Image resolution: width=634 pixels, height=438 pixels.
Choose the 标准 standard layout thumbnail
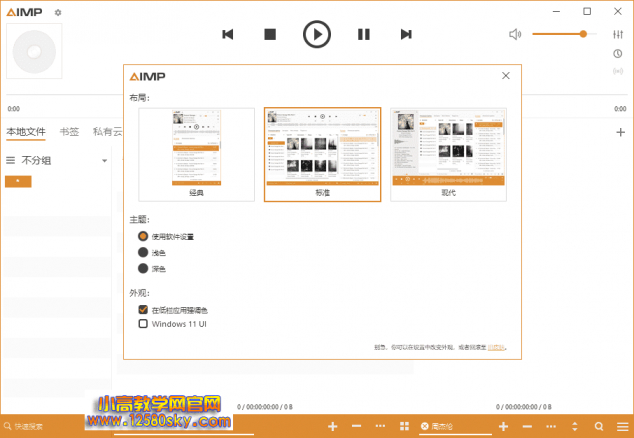point(323,154)
